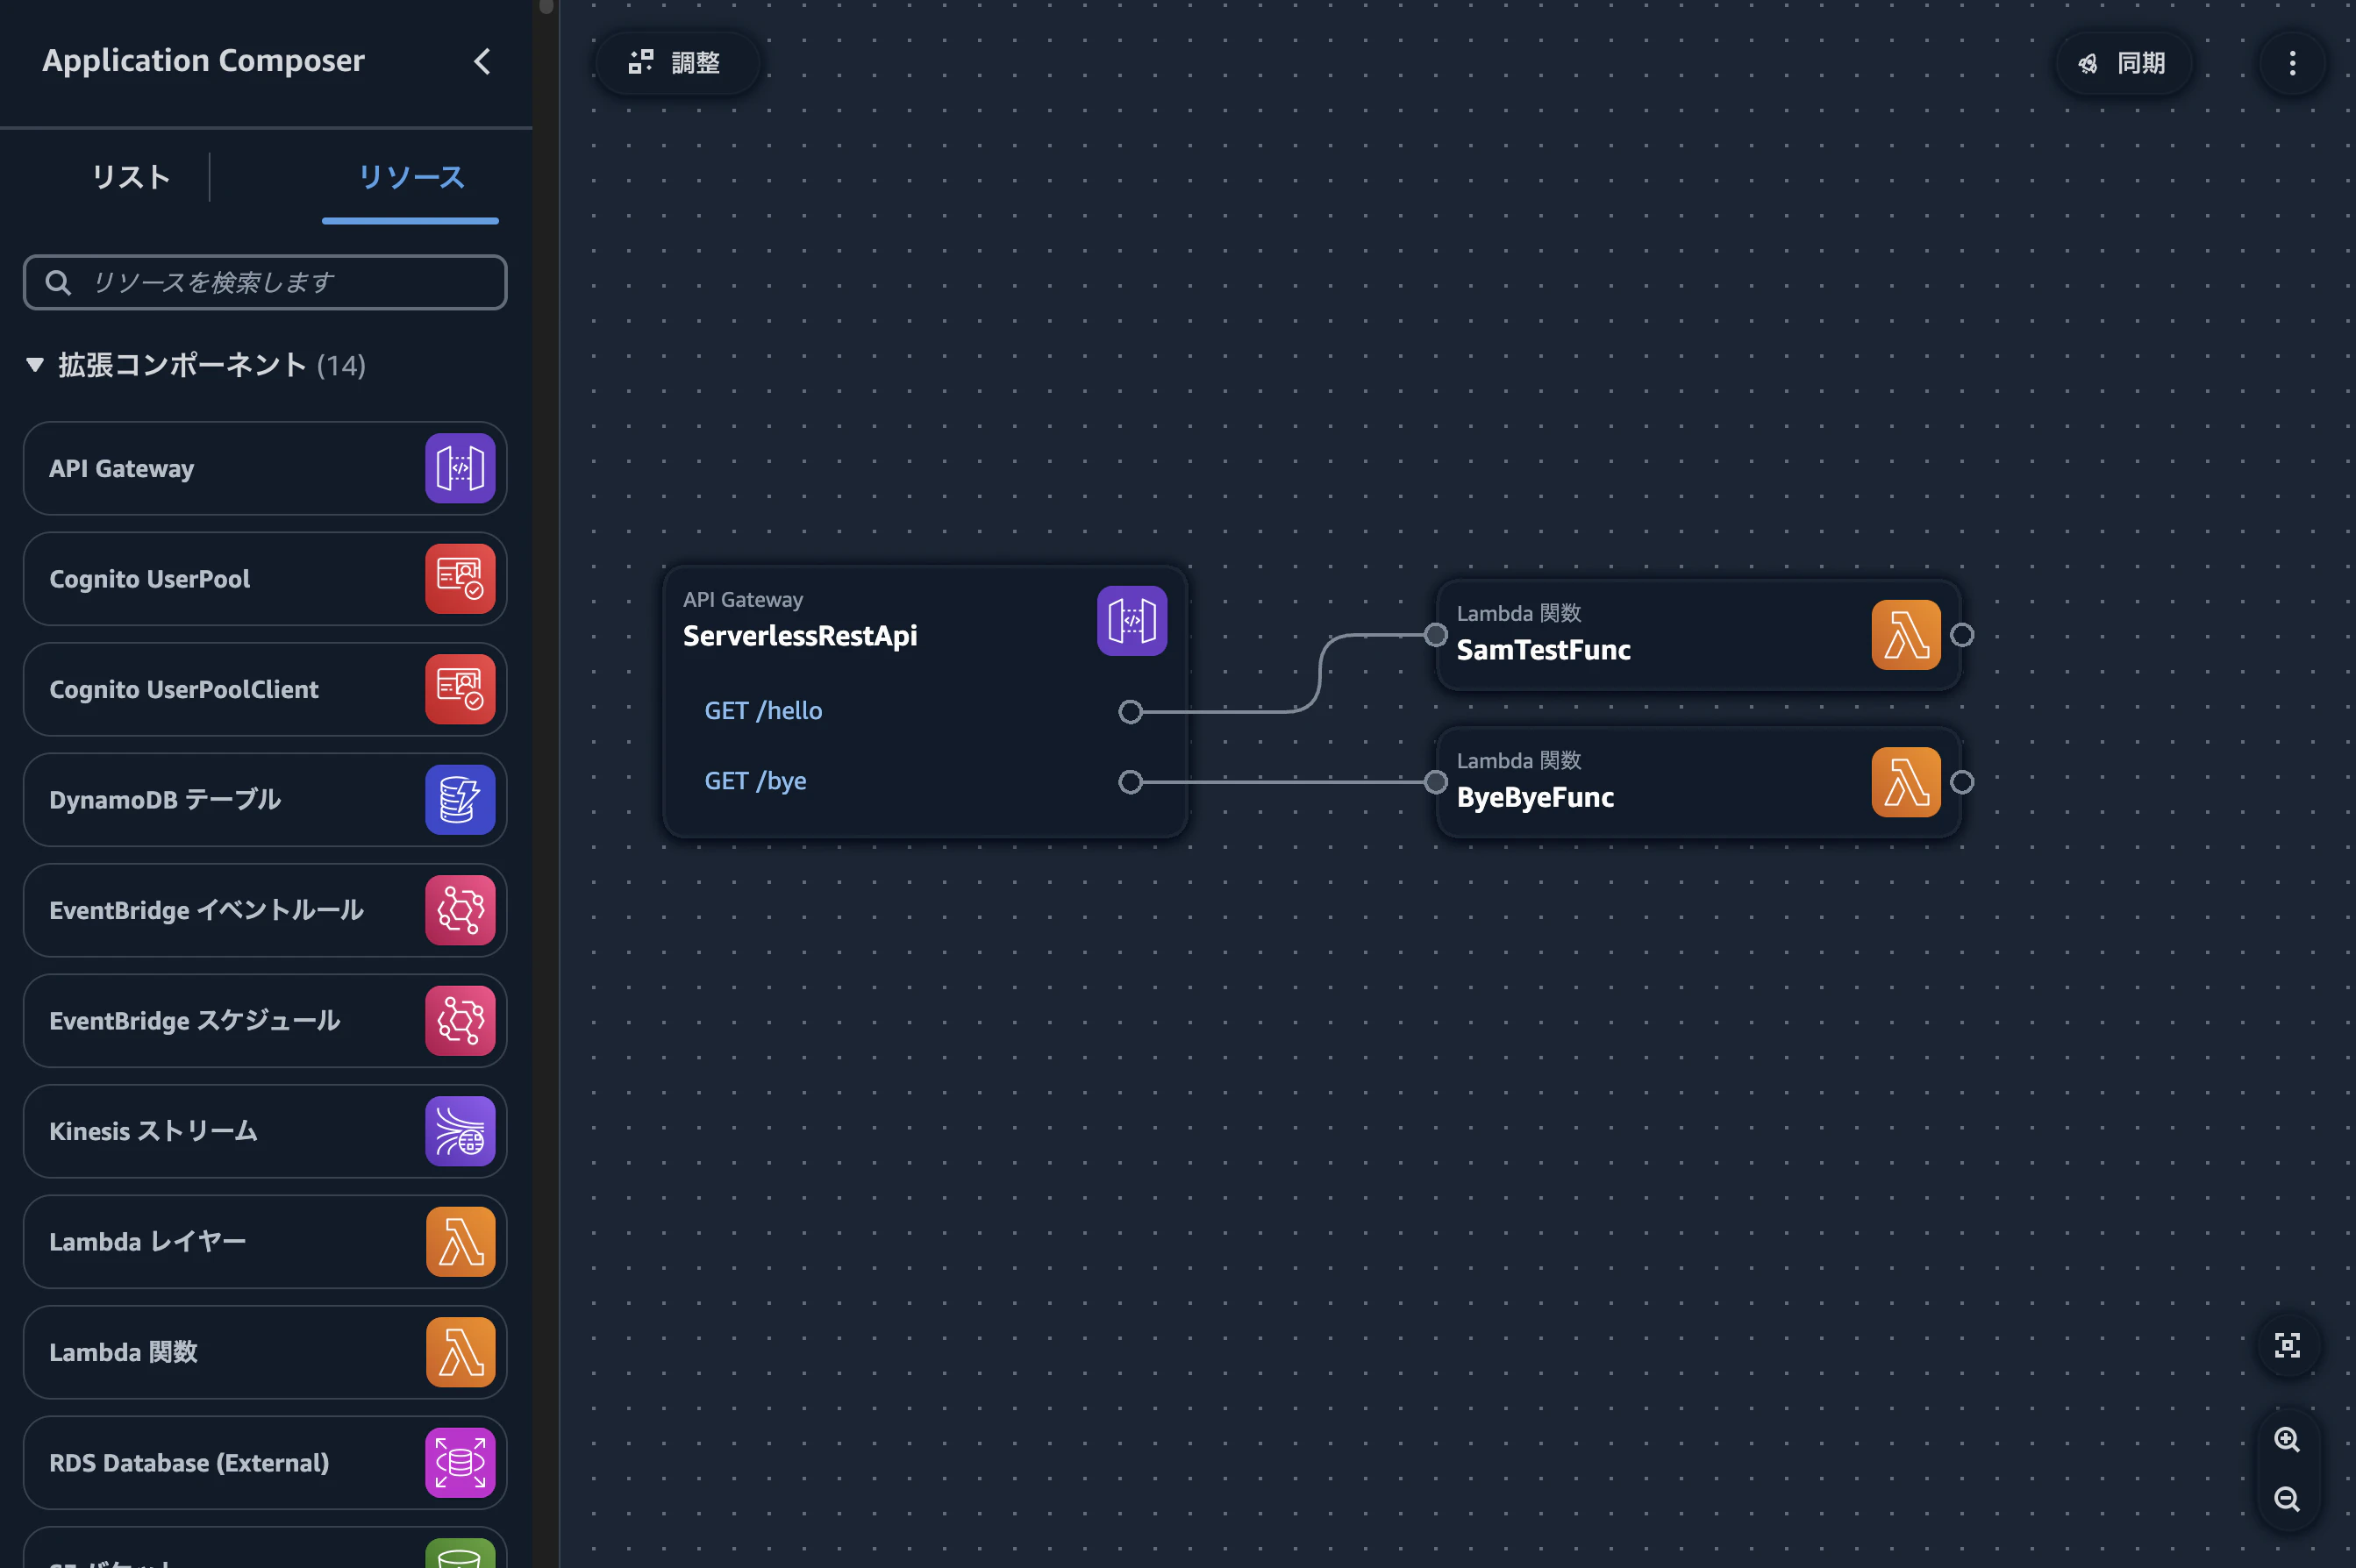This screenshot has height=1568, width=2356.
Task: Fit the diagram to the screen
Action: 2287,1345
